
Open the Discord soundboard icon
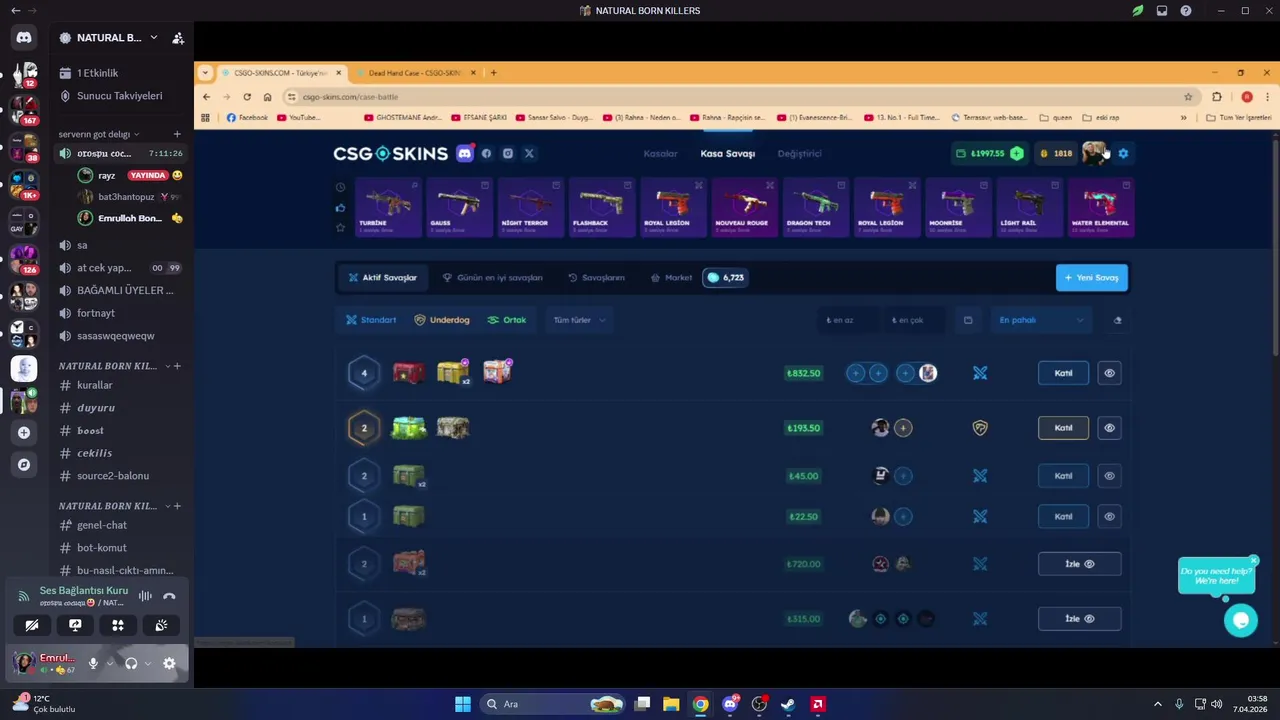(x=161, y=625)
